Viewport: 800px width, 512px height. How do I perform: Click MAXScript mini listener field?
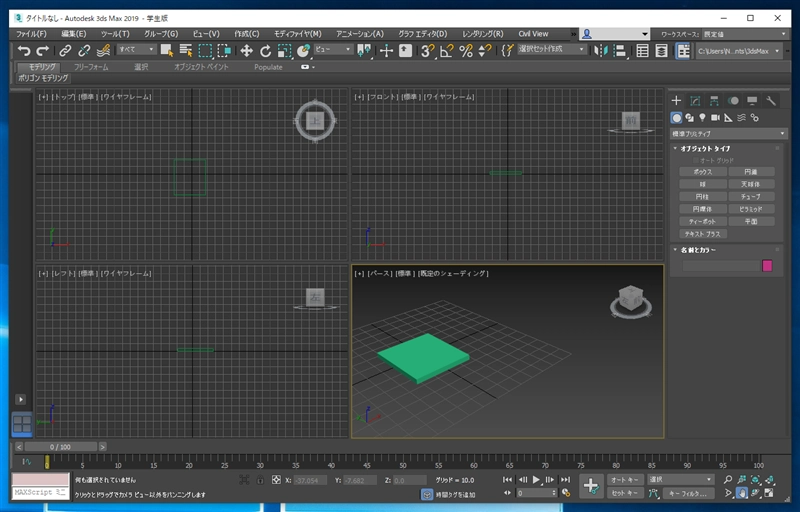coord(40,493)
